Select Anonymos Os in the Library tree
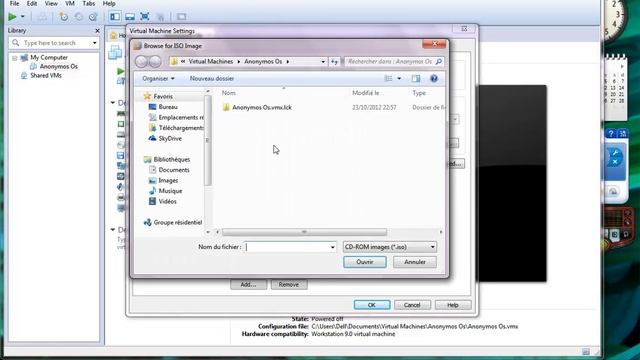This screenshot has height=360, width=640. point(58,66)
